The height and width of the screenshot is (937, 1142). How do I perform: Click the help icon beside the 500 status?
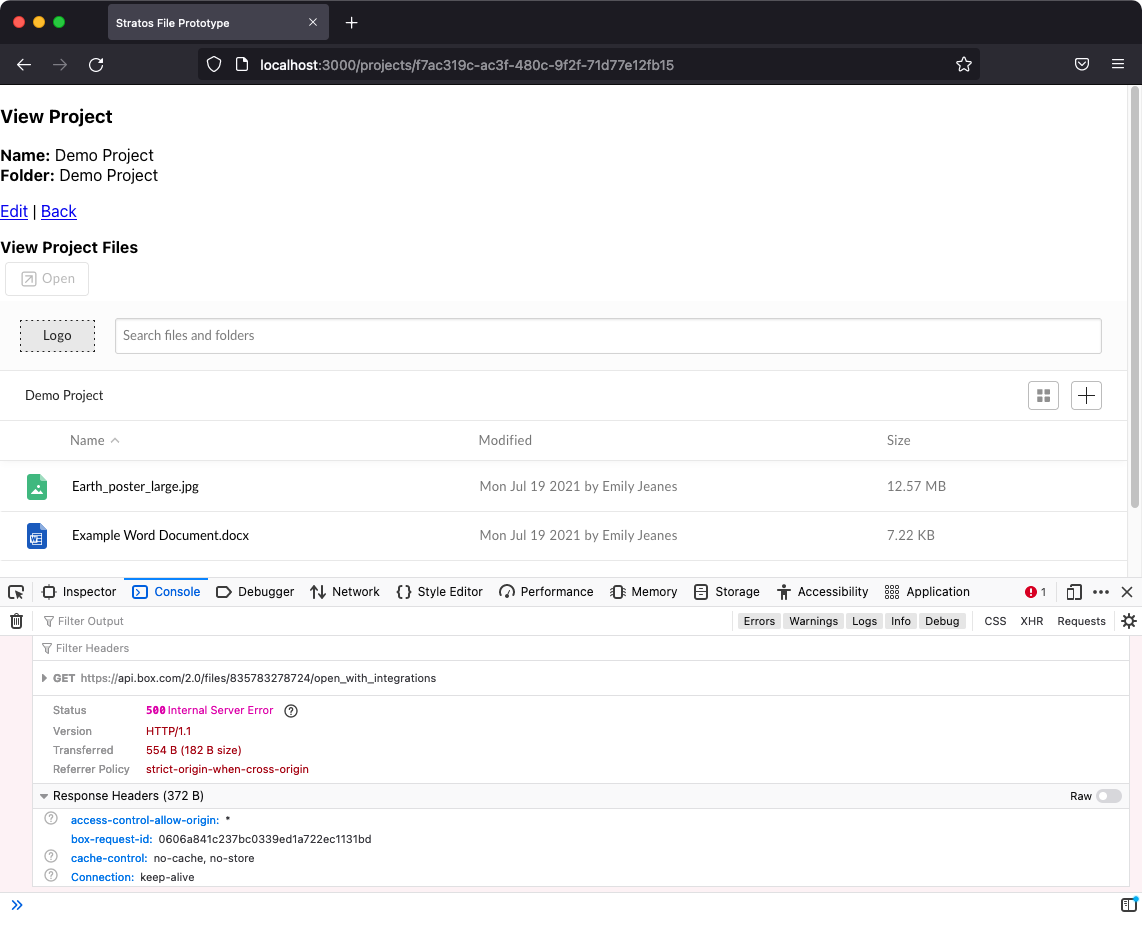291,711
